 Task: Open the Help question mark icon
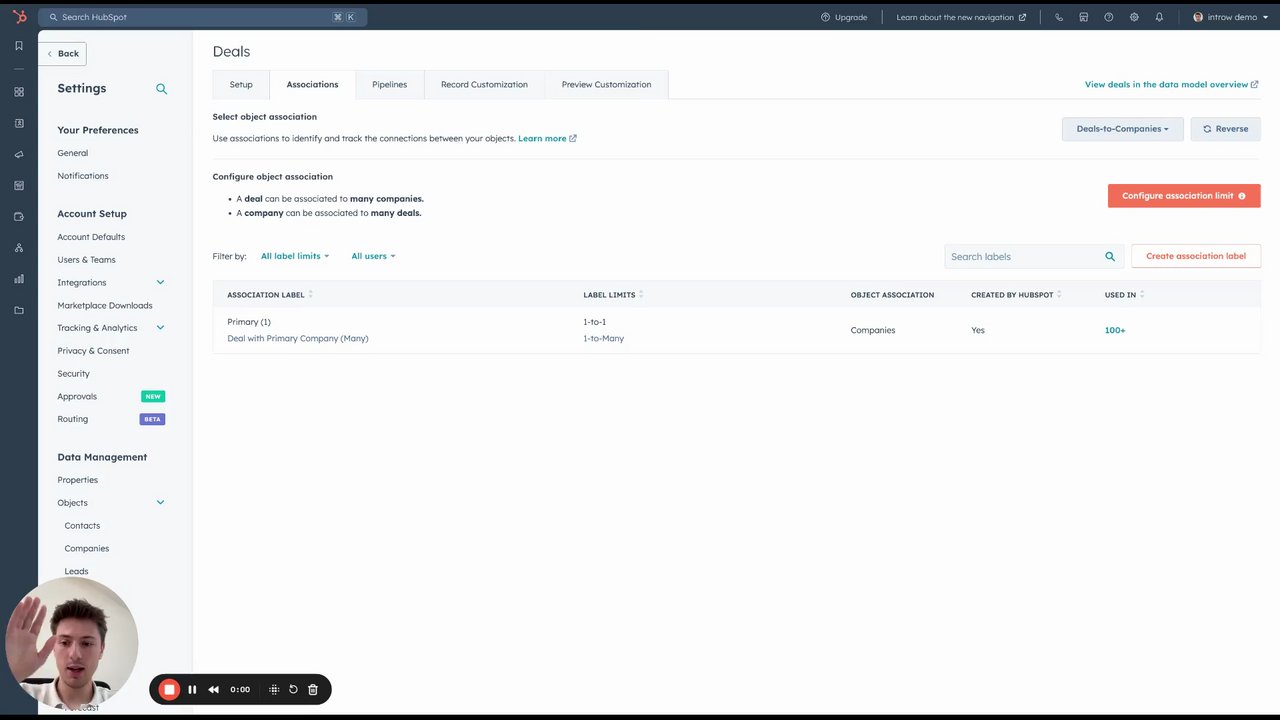click(1109, 17)
